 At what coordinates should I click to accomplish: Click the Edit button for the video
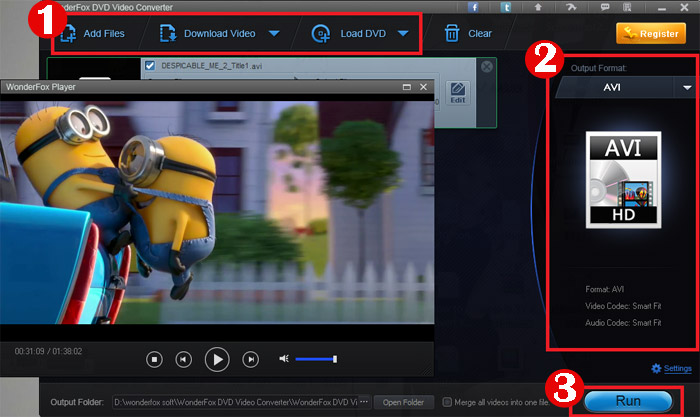[x=458, y=93]
